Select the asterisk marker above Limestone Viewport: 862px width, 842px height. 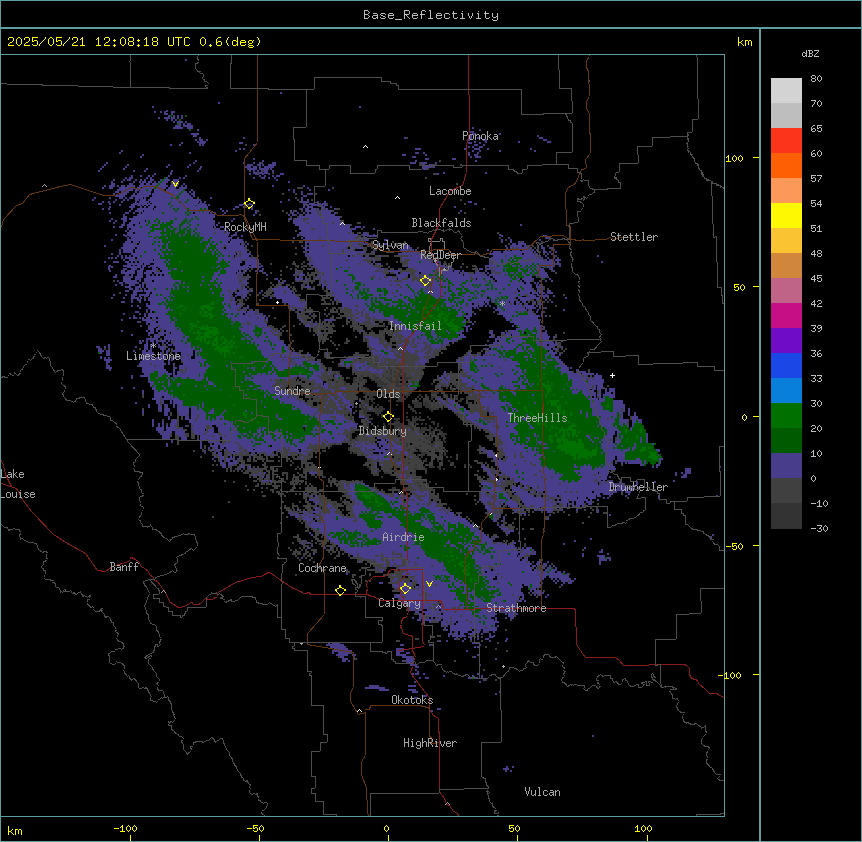153,345
